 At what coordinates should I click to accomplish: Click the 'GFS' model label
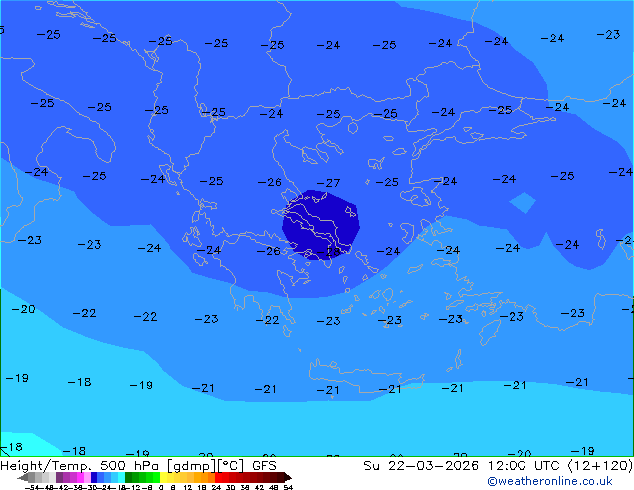(264, 466)
